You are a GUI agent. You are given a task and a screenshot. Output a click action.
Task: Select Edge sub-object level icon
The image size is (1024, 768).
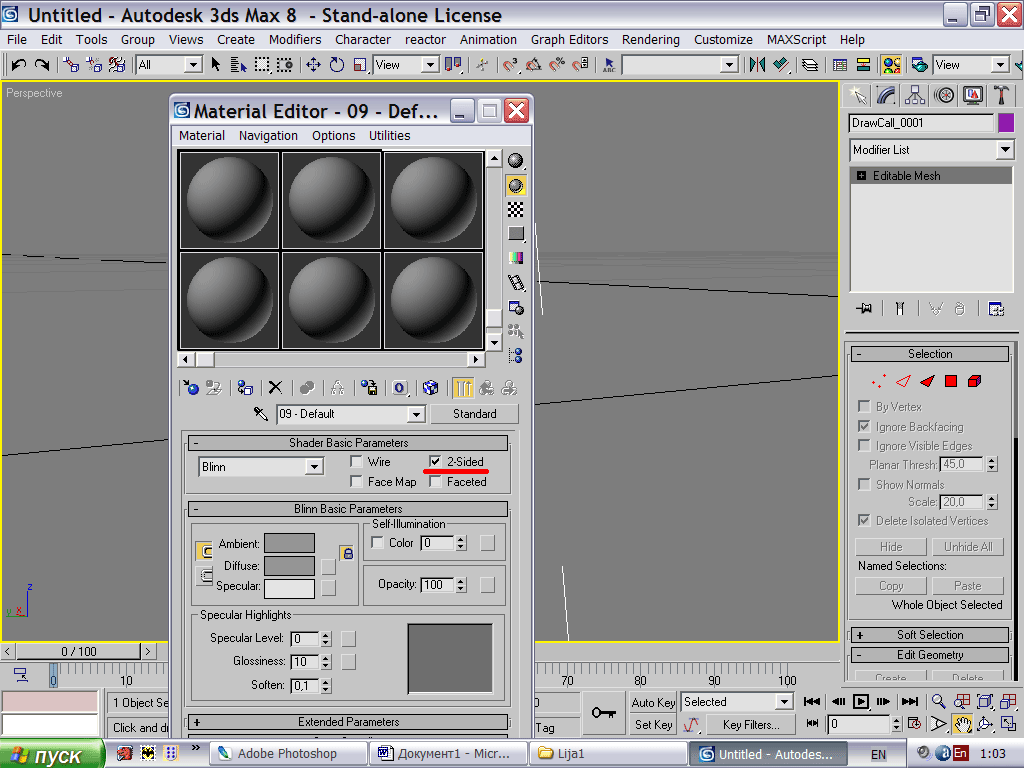[x=903, y=381]
